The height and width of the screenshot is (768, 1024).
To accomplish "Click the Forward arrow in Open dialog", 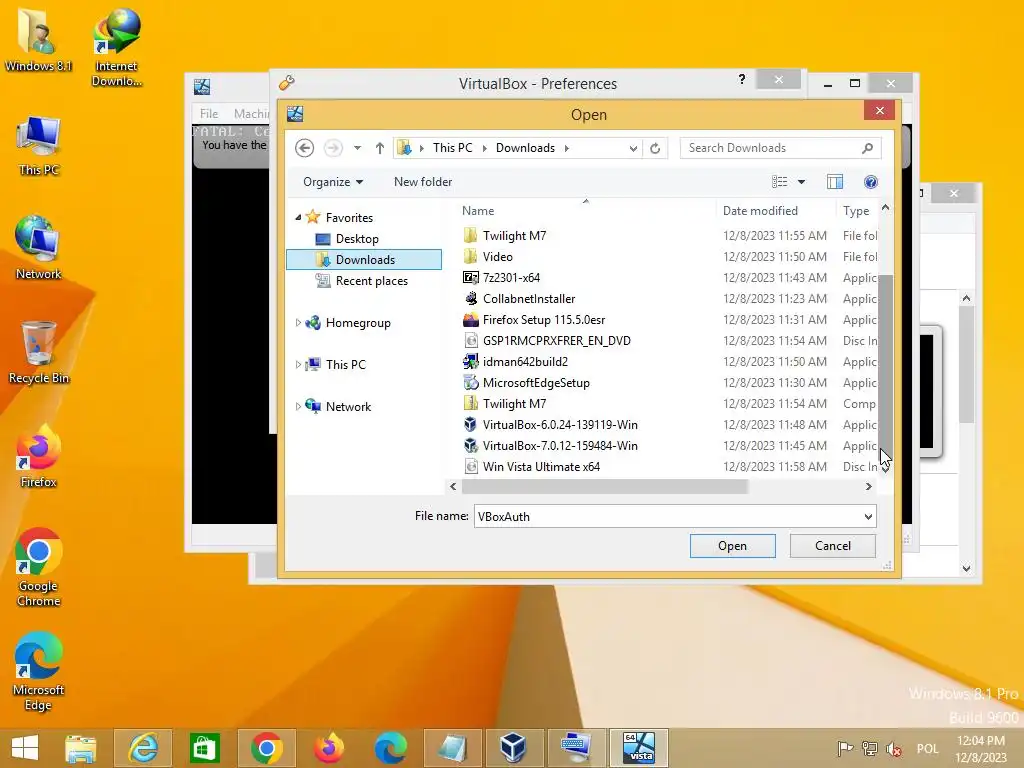I will pyautogui.click(x=333, y=148).
